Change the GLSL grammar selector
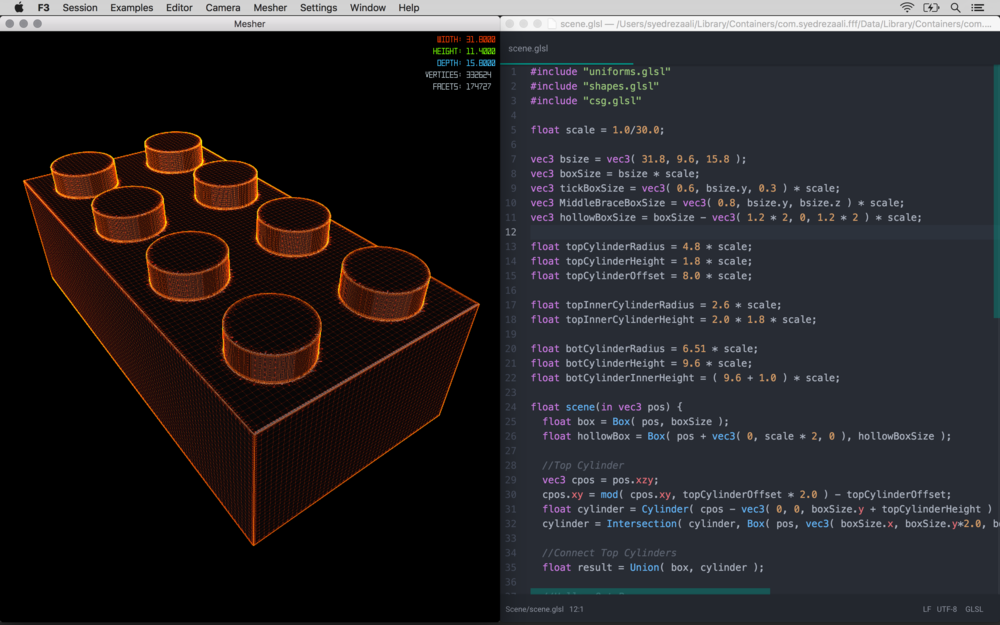Image resolution: width=1000 pixels, height=625 pixels. pos(975,609)
